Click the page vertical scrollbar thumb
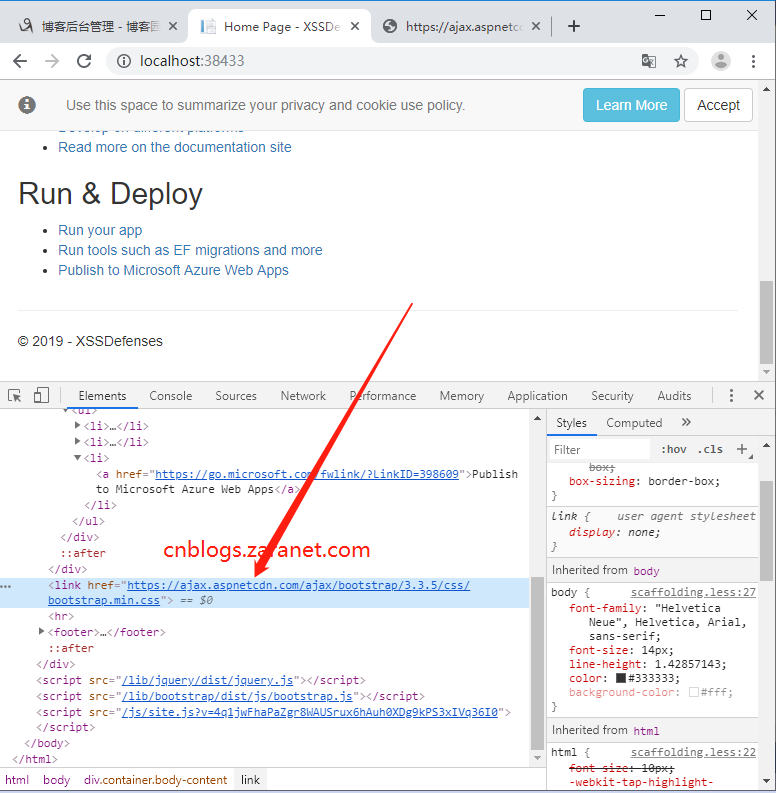 [766, 322]
